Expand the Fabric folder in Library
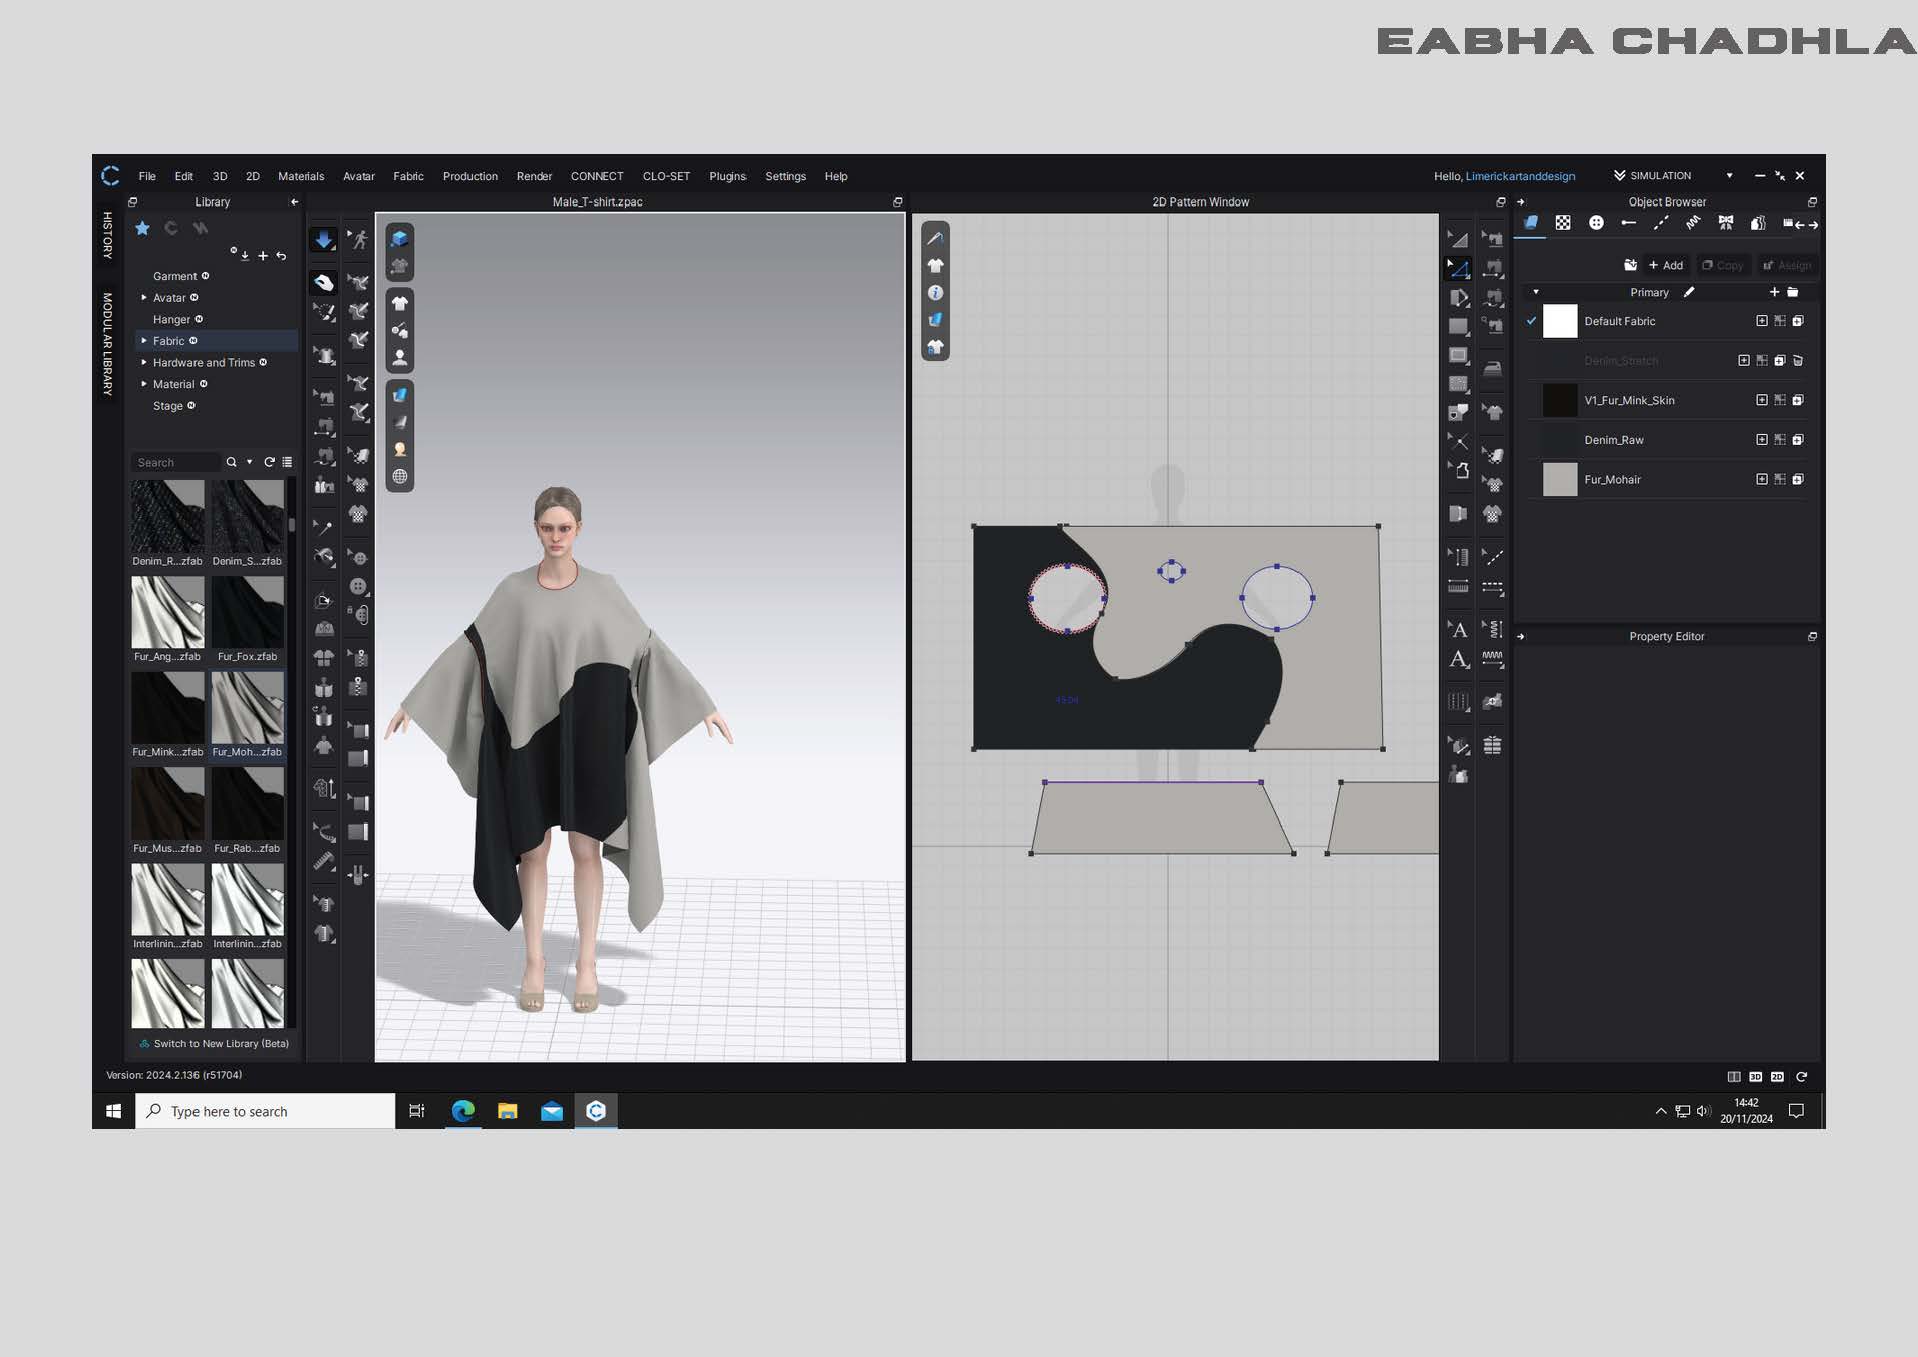1918x1357 pixels. [144, 341]
